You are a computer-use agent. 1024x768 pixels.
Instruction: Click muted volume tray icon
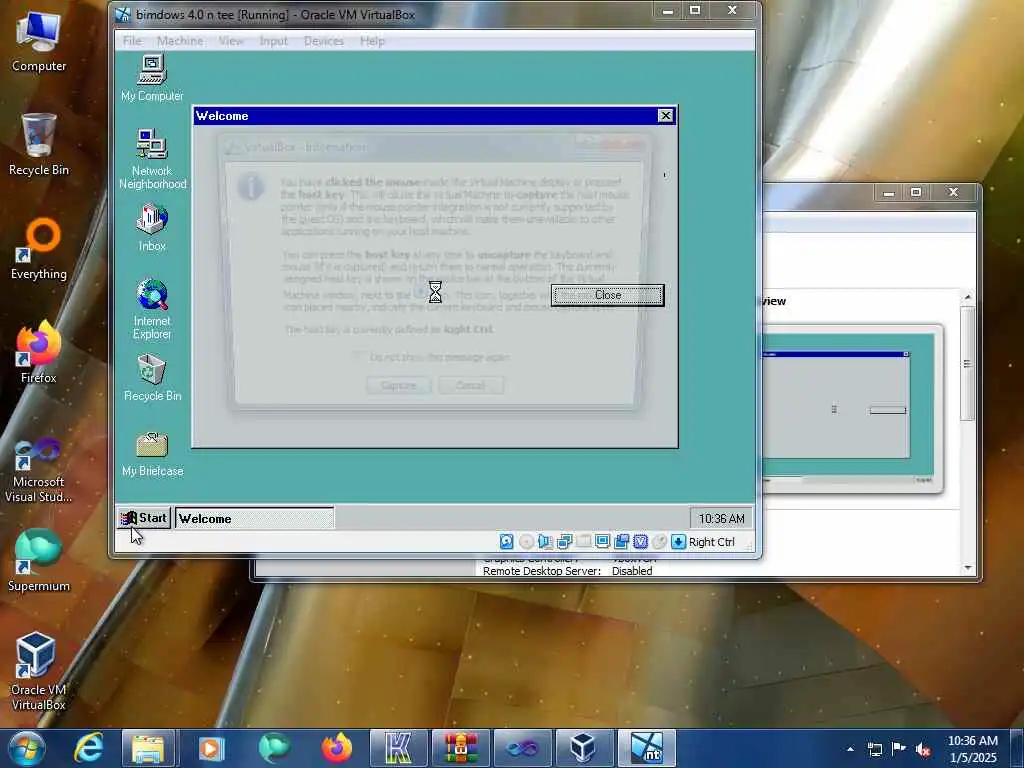(x=923, y=749)
